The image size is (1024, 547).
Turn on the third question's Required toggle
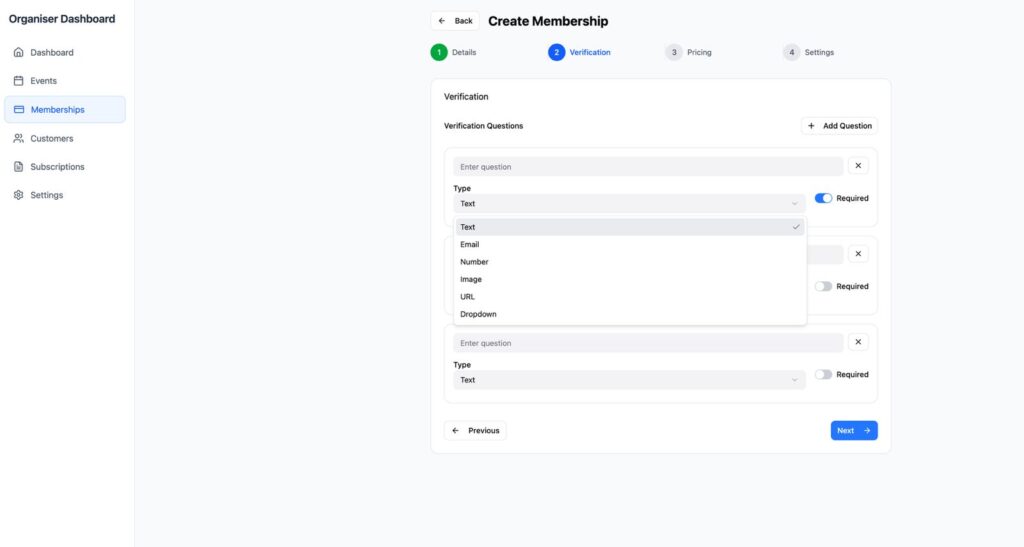pyautogui.click(x=823, y=374)
